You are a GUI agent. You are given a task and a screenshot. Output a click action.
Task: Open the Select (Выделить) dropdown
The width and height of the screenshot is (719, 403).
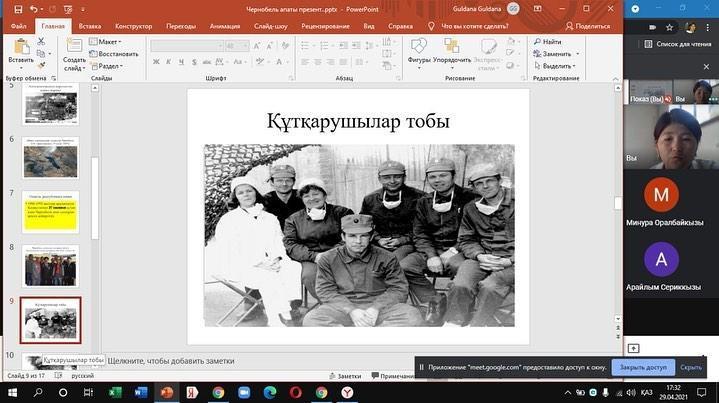click(556, 66)
